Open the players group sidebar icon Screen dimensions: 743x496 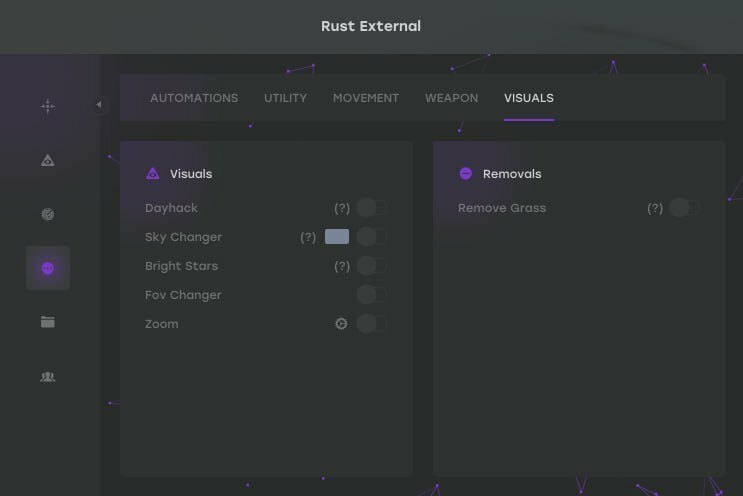[47, 377]
